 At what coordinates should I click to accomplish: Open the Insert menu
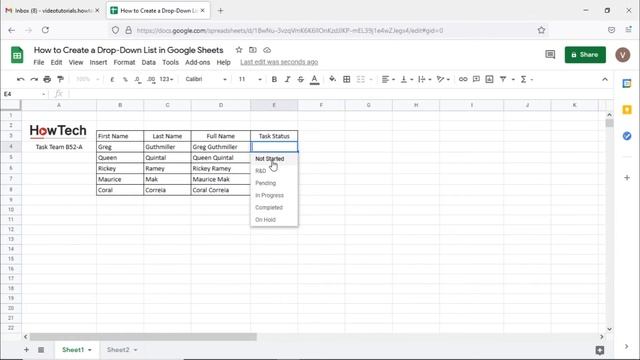(x=98, y=62)
